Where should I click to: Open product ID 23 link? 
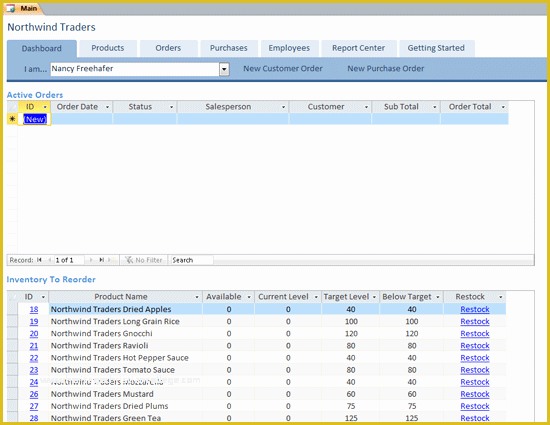coord(34,370)
